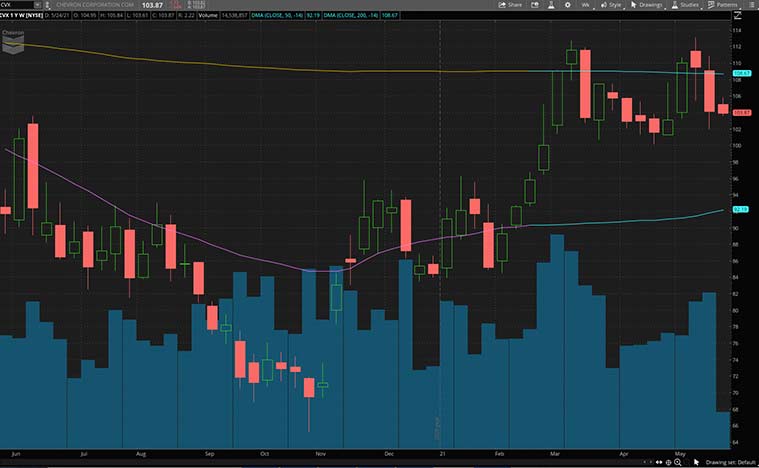Click the DMA (CLOSE, 200, -14) study label
The image size is (759, 468).
pos(351,15)
